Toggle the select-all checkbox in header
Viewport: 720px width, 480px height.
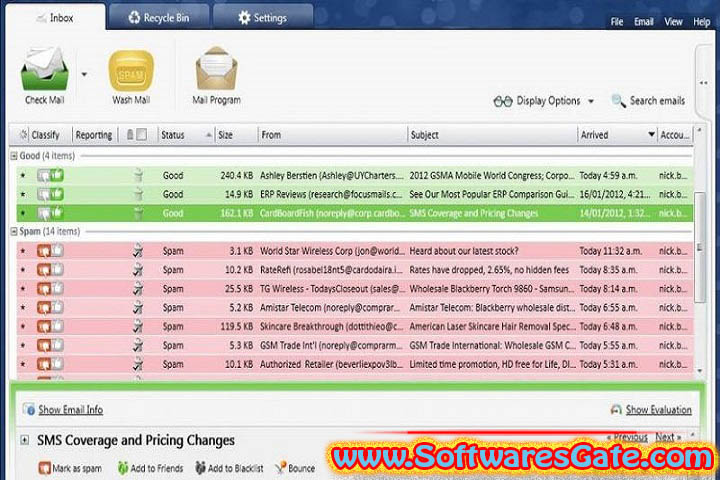click(x=142, y=135)
